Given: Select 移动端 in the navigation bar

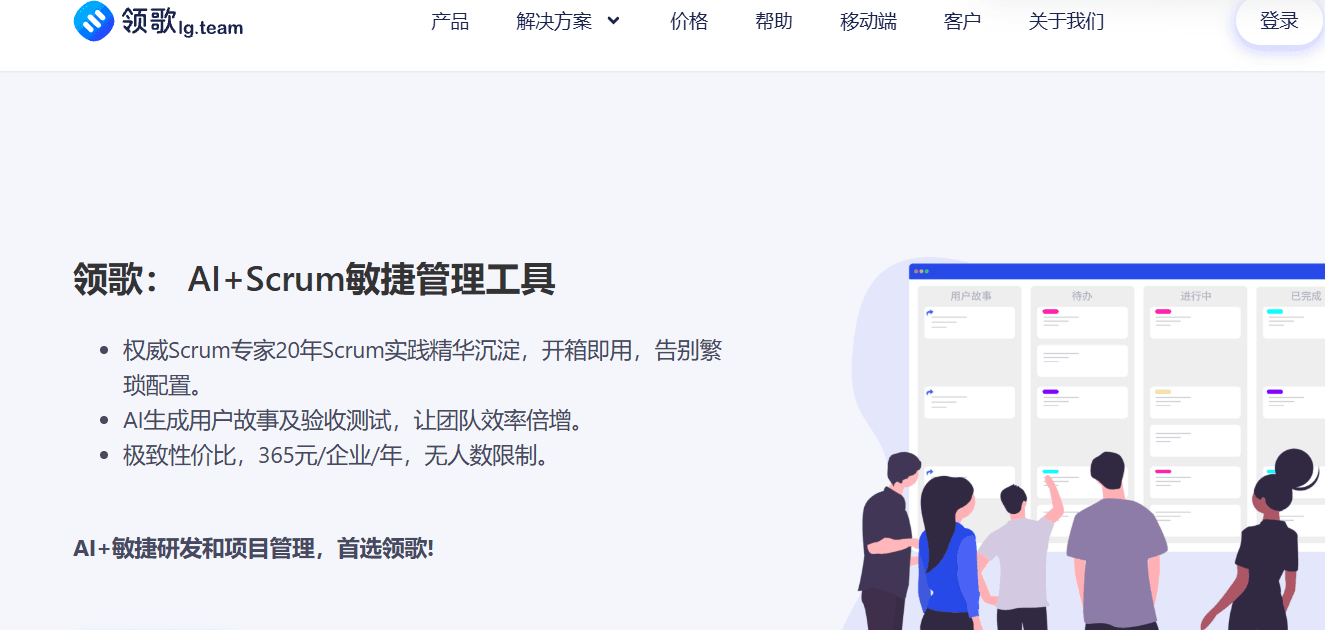Looking at the screenshot, I should pyautogui.click(x=869, y=21).
